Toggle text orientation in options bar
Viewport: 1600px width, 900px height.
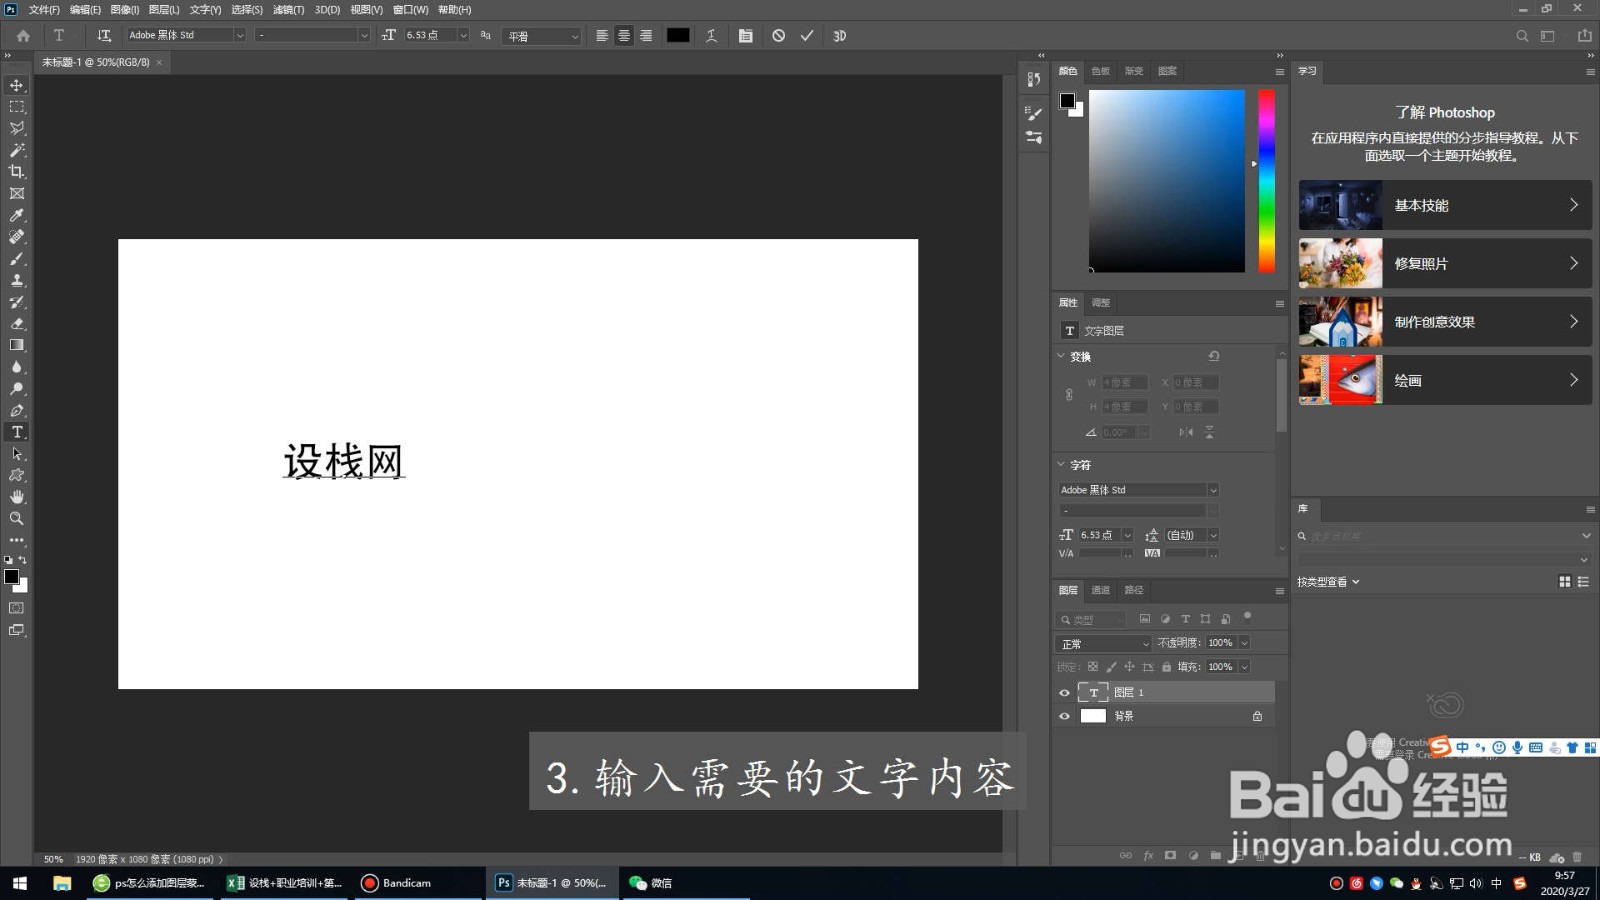[x=104, y=36]
